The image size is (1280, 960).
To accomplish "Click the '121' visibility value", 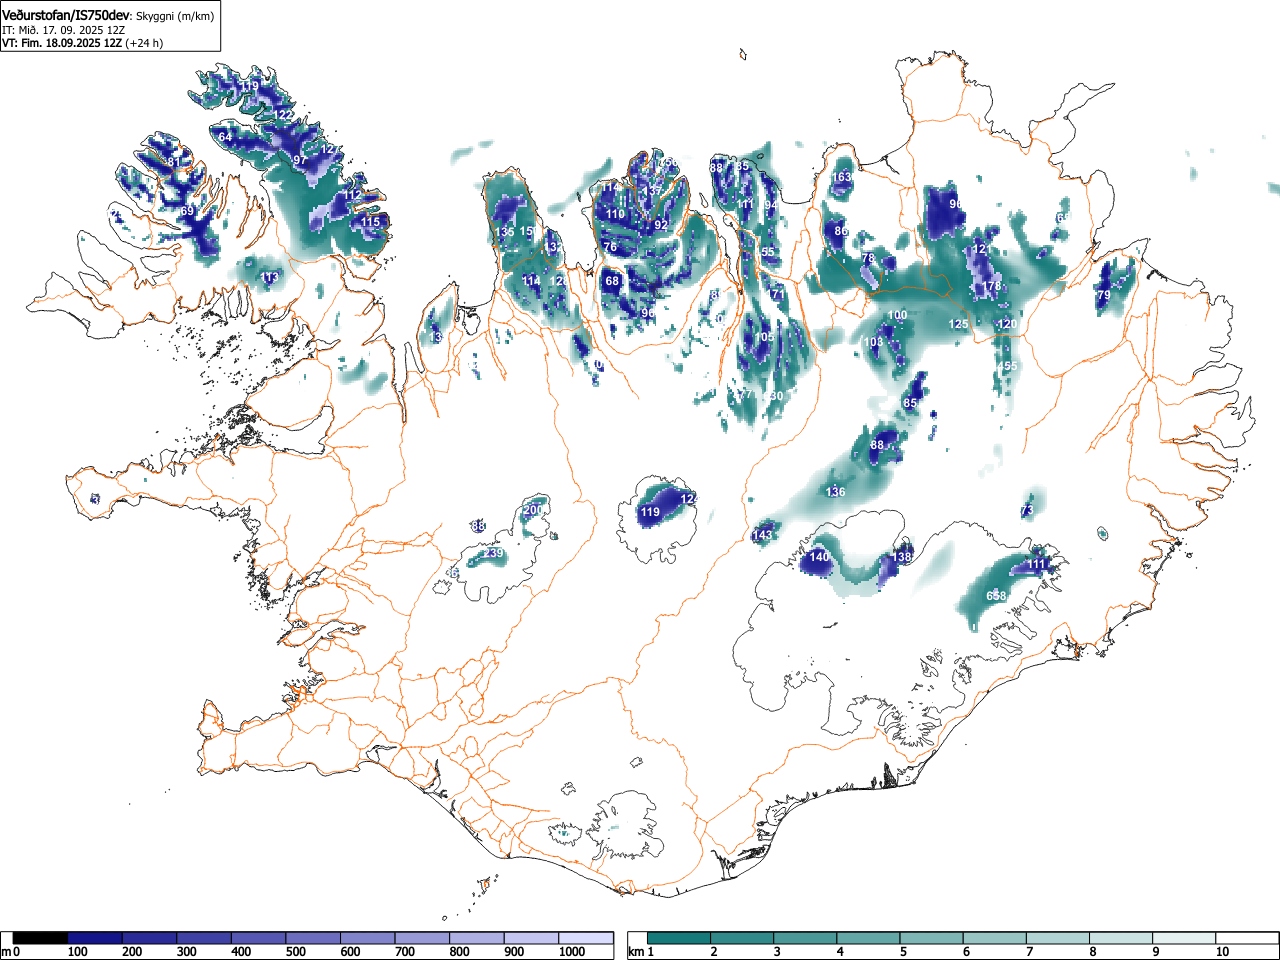I will click(x=982, y=249).
